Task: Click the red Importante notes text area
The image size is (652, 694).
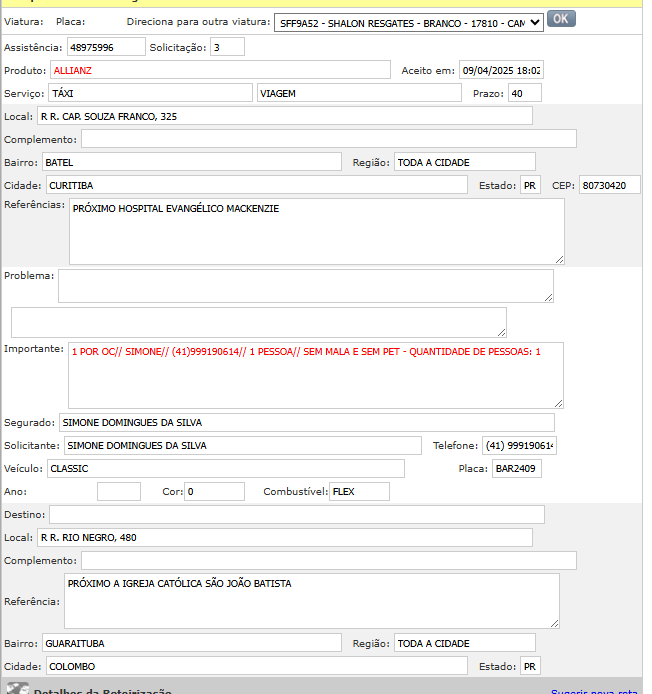Action: click(x=316, y=374)
